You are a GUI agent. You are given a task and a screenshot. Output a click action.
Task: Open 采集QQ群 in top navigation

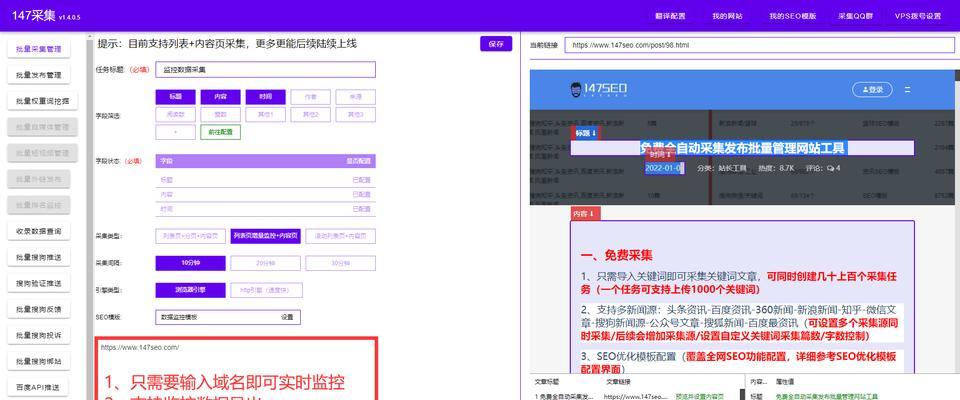pyautogui.click(x=855, y=16)
